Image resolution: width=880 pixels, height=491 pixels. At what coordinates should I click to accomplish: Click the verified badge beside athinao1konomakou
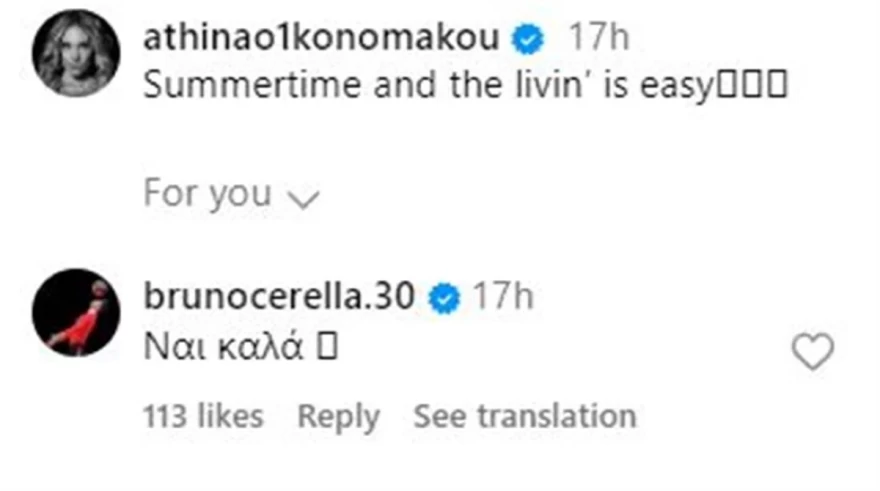(527, 40)
